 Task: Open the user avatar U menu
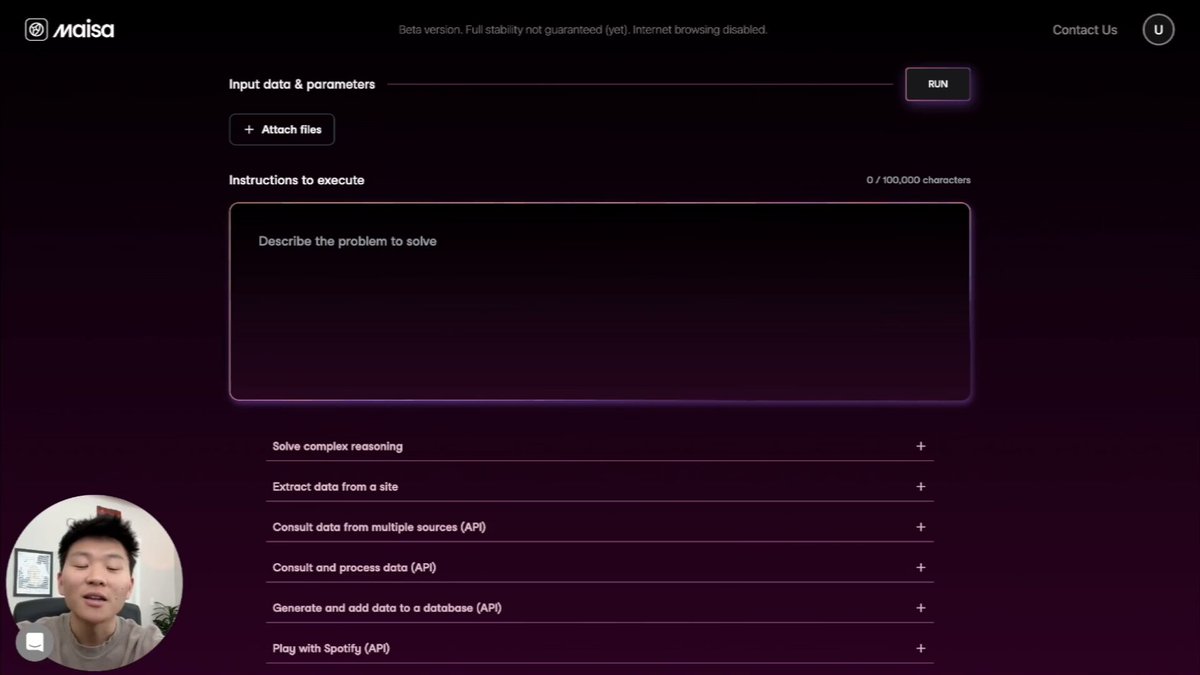click(x=1158, y=30)
